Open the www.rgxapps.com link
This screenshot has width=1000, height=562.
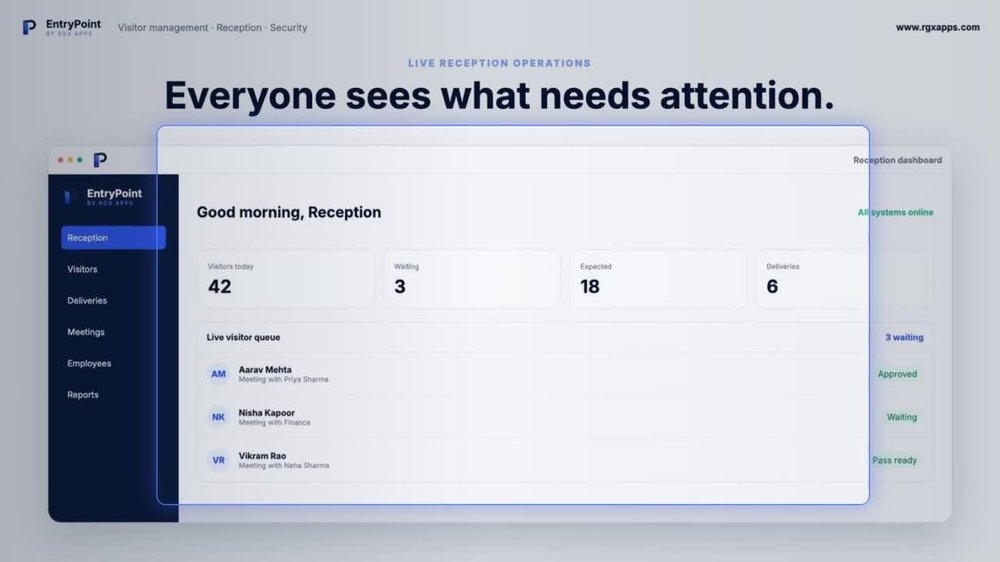coord(938,27)
